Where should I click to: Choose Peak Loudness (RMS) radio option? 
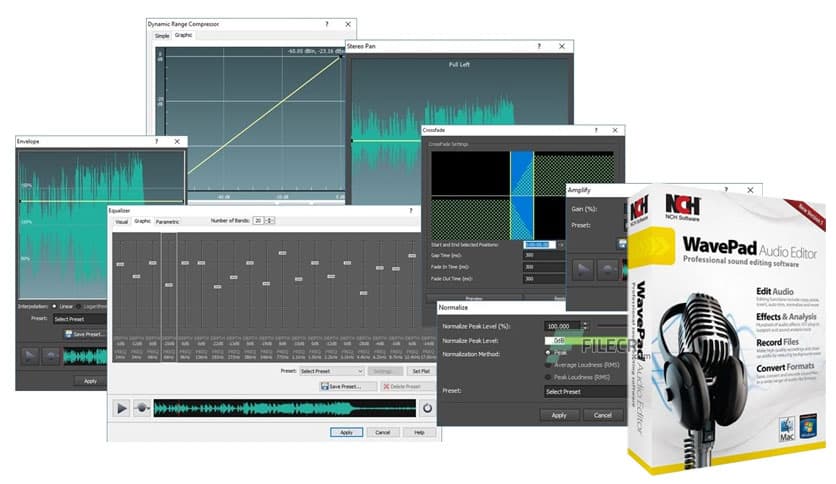point(549,377)
